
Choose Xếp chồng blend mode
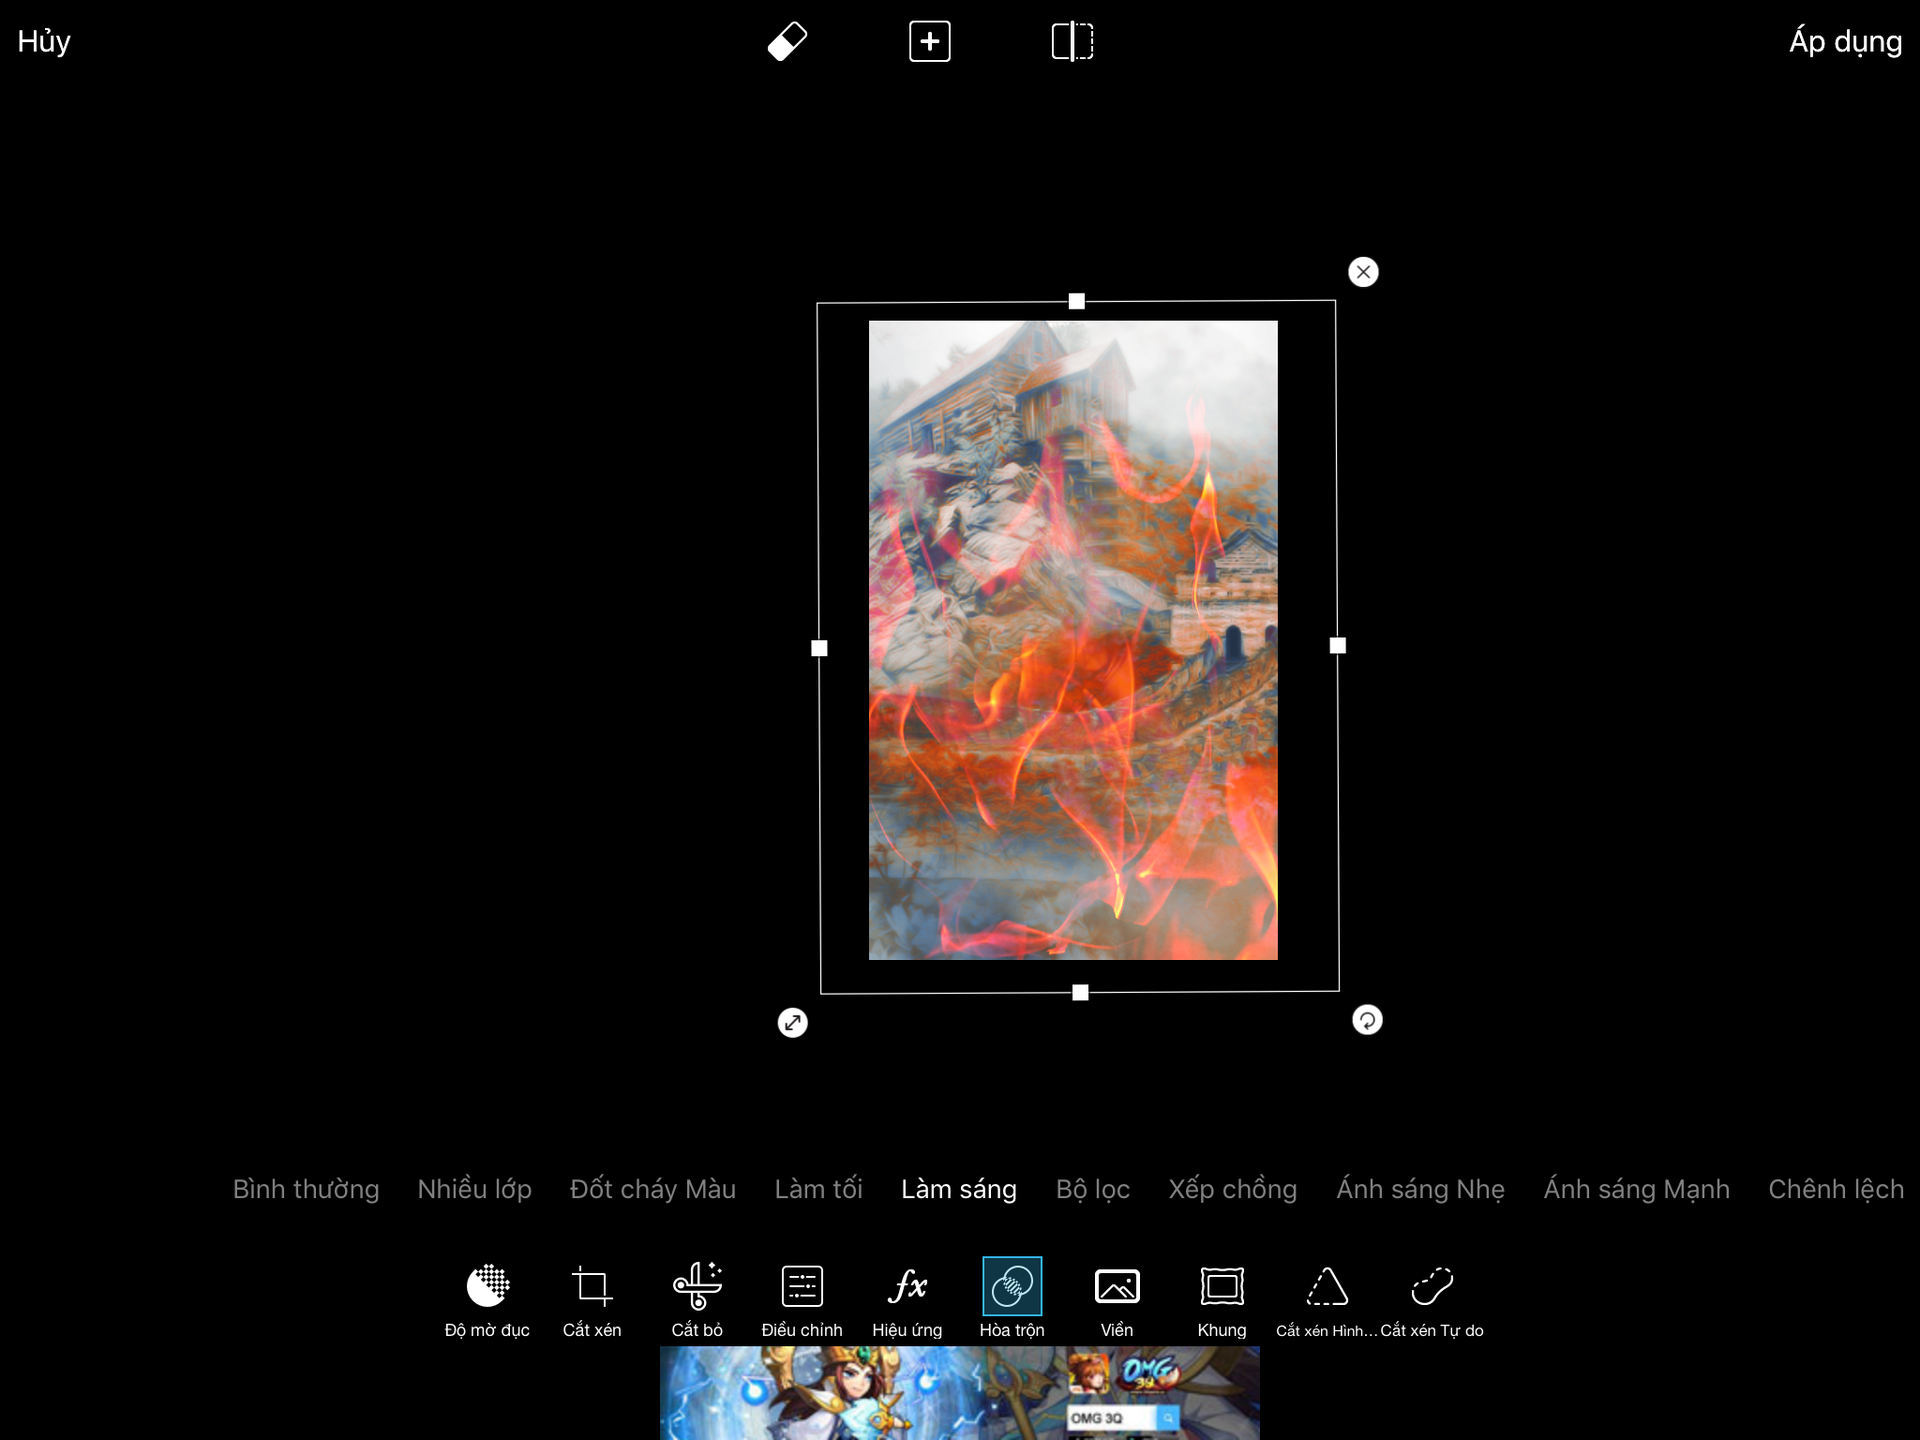pos(1233,1189)
